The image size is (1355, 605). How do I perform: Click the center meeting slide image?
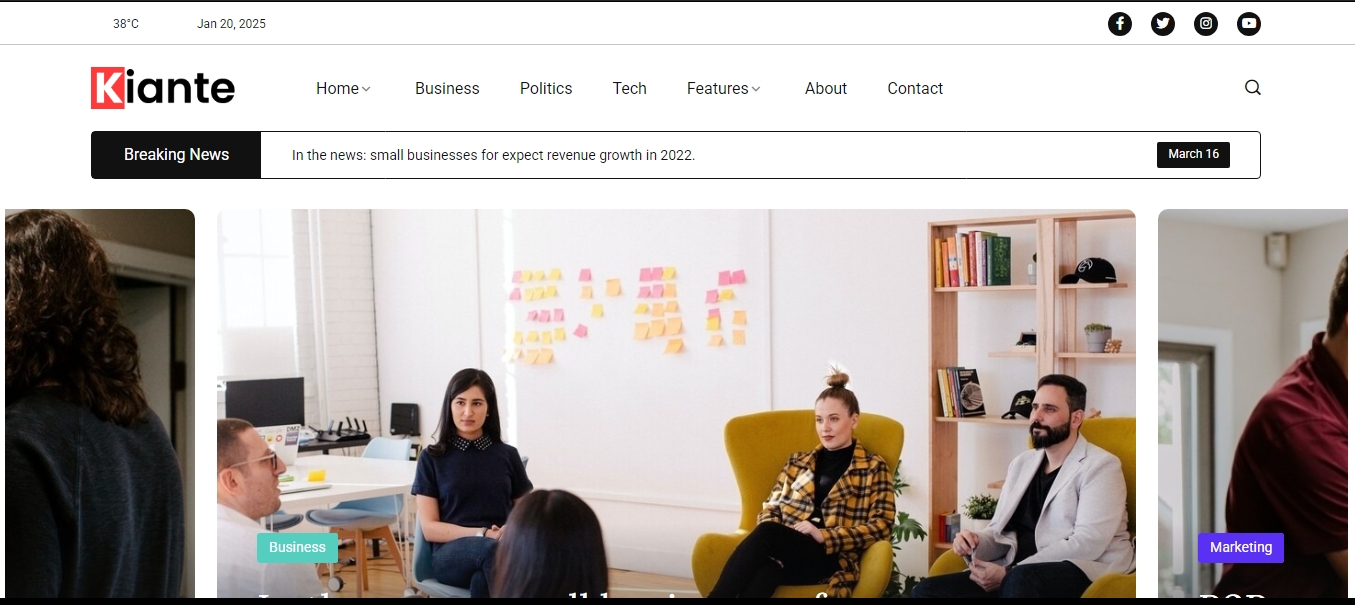point(676,403)
